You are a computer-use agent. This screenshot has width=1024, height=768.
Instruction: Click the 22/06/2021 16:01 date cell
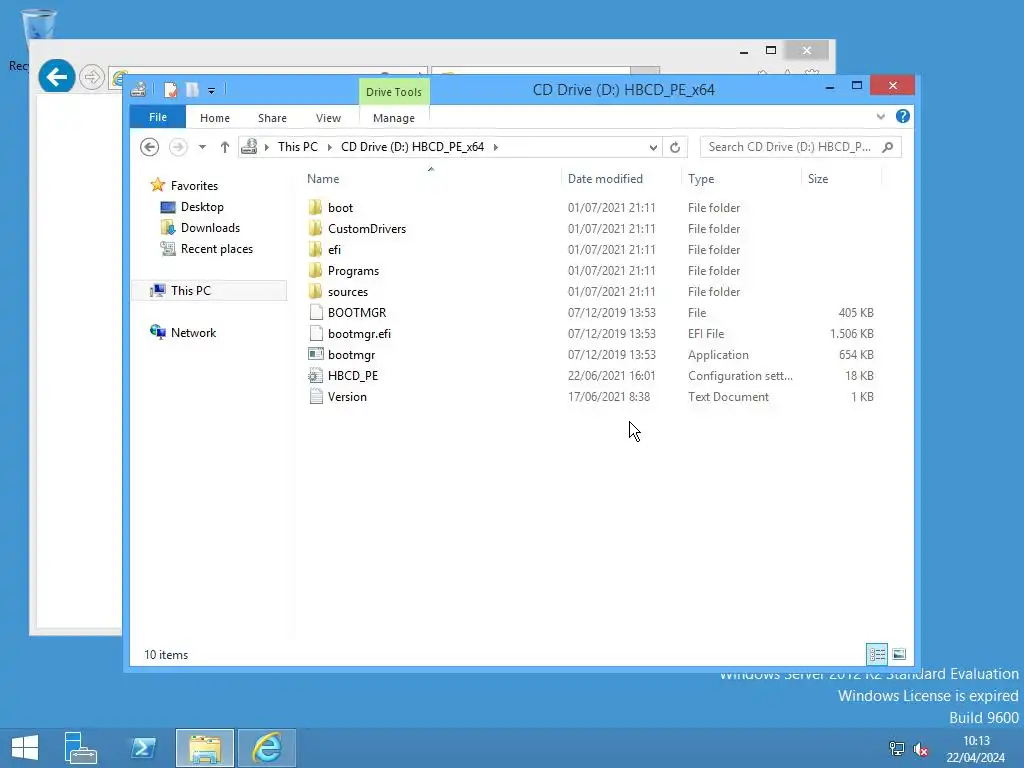[x=611, y=376]
